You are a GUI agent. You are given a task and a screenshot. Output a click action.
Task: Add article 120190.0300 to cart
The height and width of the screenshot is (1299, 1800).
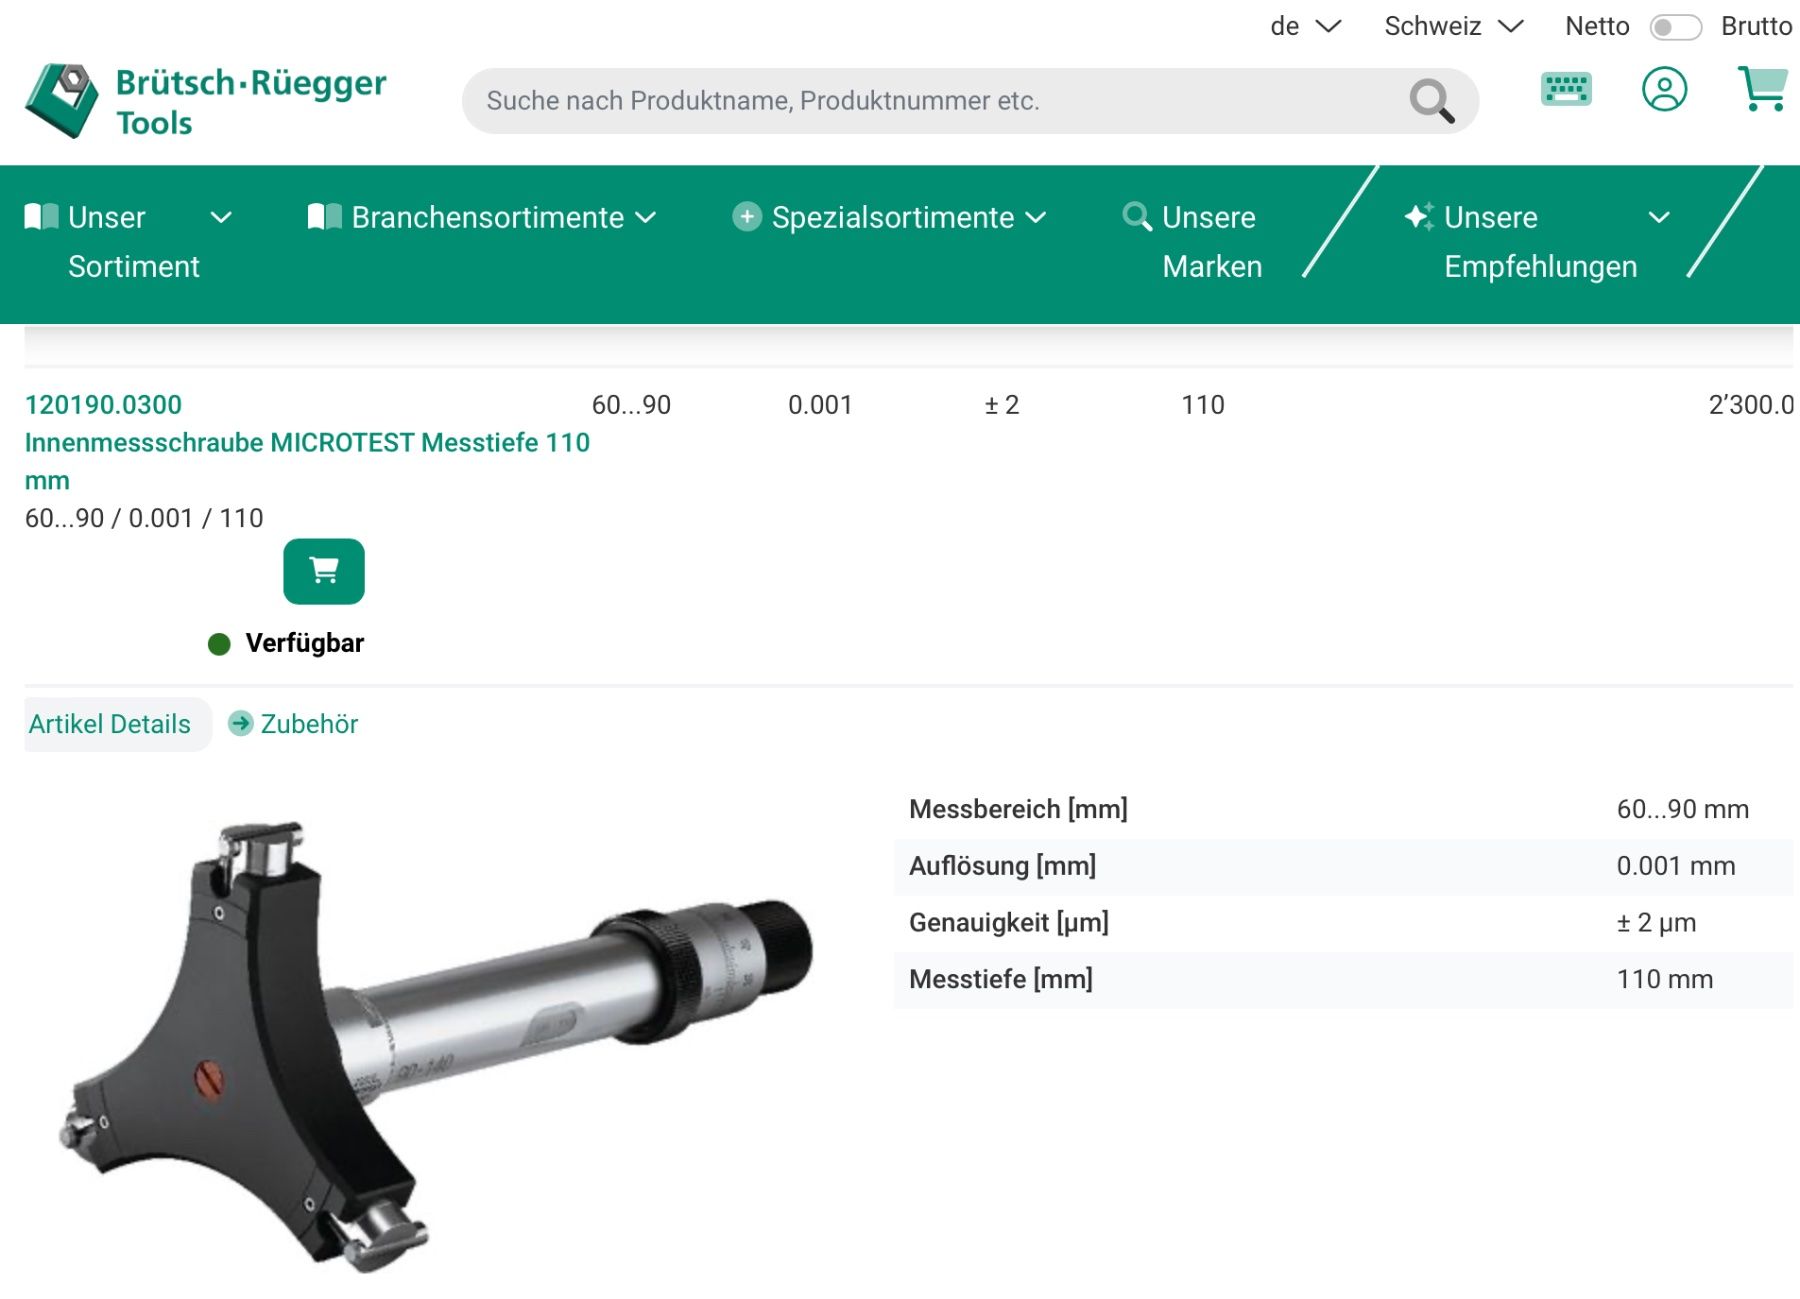point(324,571)
